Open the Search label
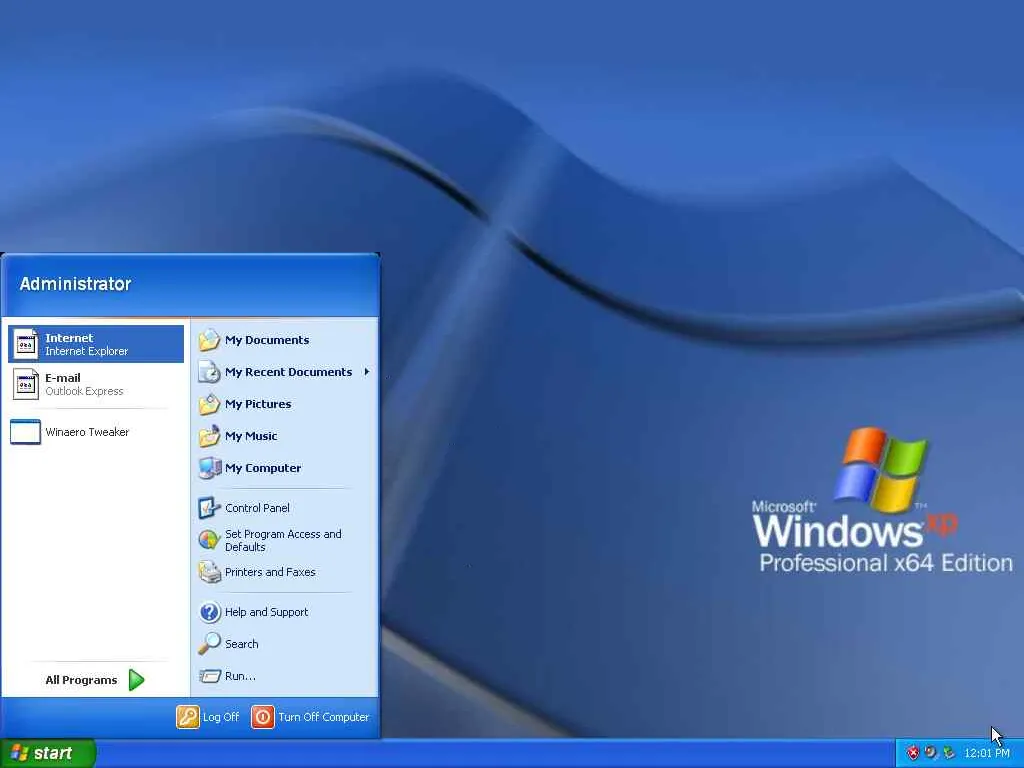This screenshot has height=768, width=1024. (242, 644)
